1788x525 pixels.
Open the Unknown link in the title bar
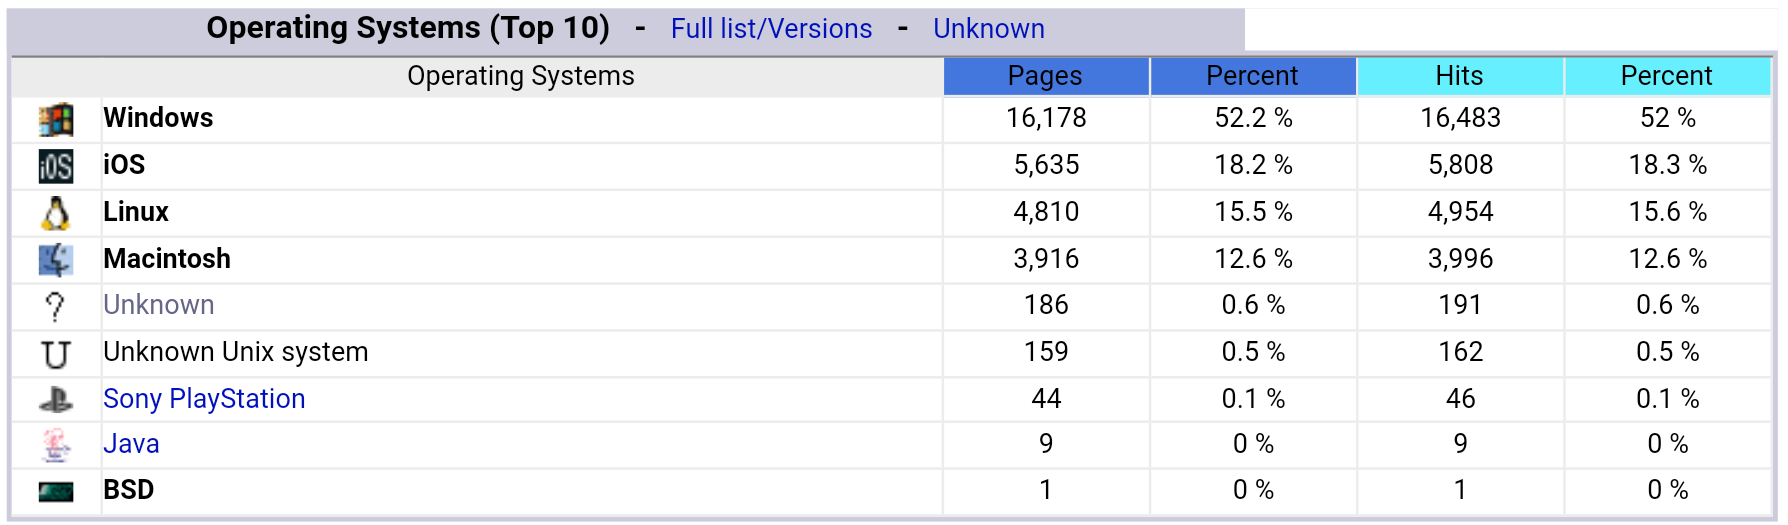point(988,29)
